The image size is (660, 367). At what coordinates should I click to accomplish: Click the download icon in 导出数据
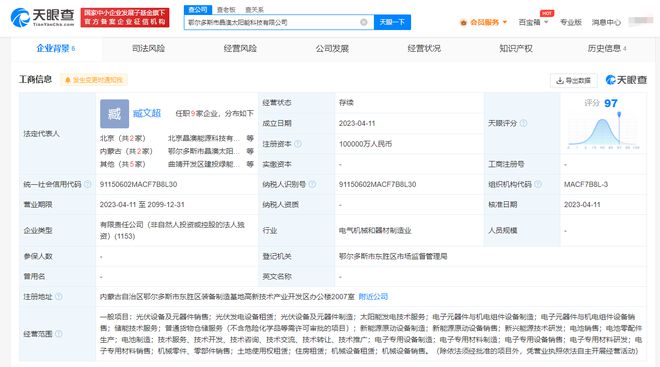[560, 80]
